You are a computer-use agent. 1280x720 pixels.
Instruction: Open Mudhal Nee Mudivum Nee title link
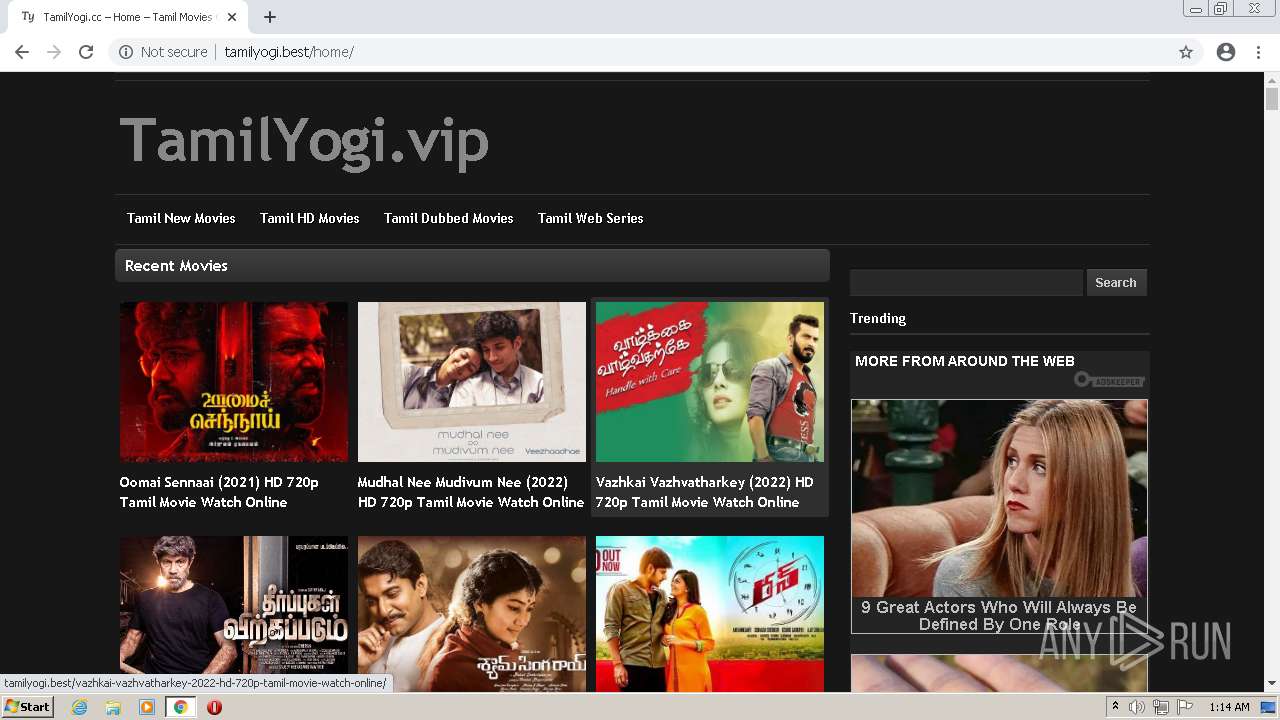click(x=471, y=492)
